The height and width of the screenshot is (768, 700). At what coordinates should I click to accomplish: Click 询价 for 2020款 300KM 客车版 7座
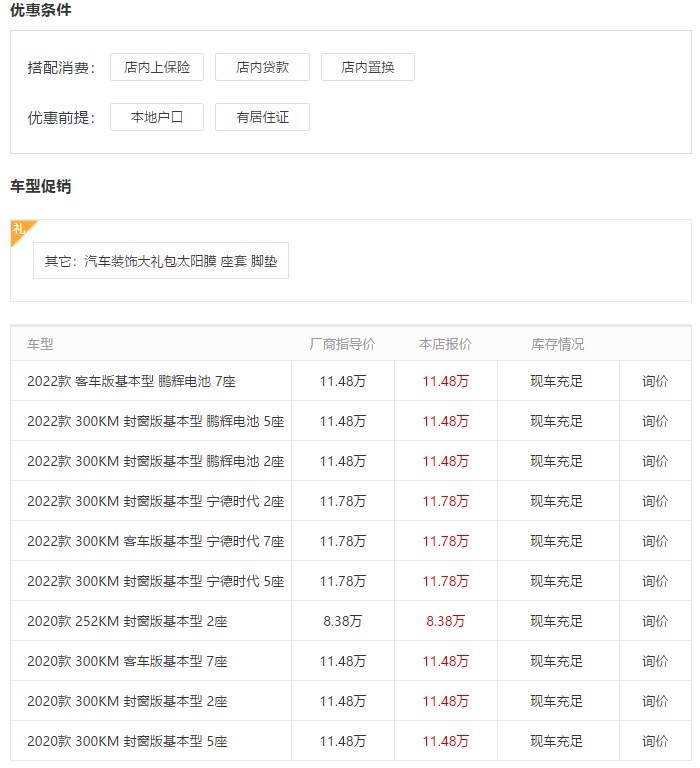tap(655, 661)
